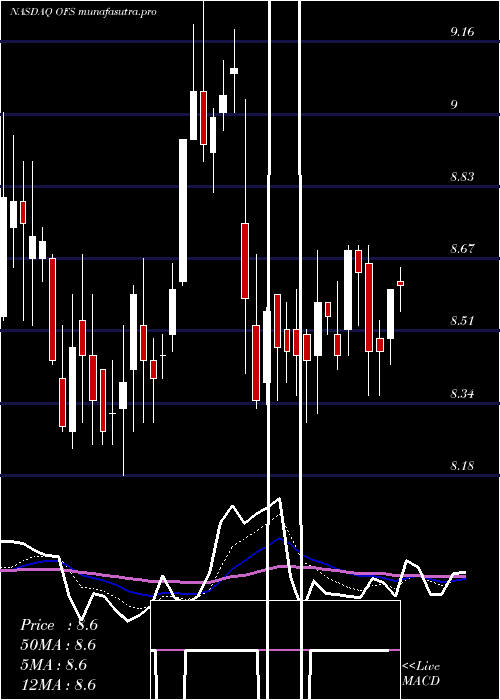Click the last small red candlestick

click(400, 283)
